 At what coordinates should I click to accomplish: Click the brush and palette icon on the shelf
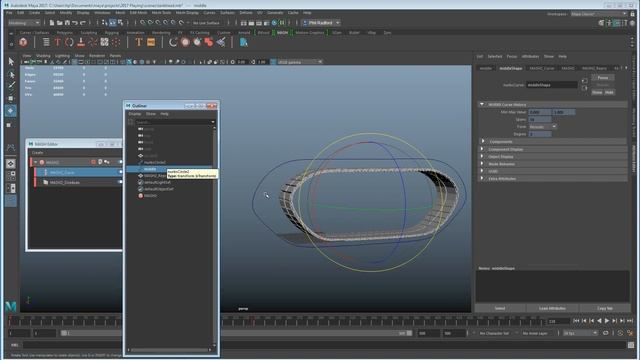(221, 42)
